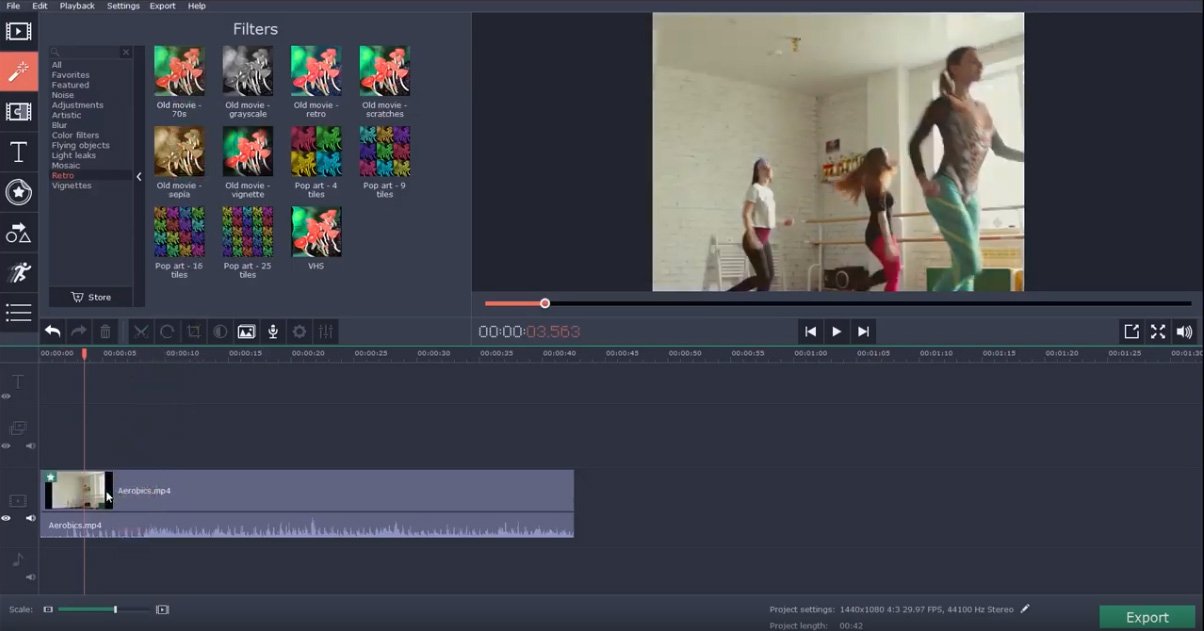Screen dimensions: 1204x631
Task: Select the Split scissors tool
Action: click(x=140, y=332)
